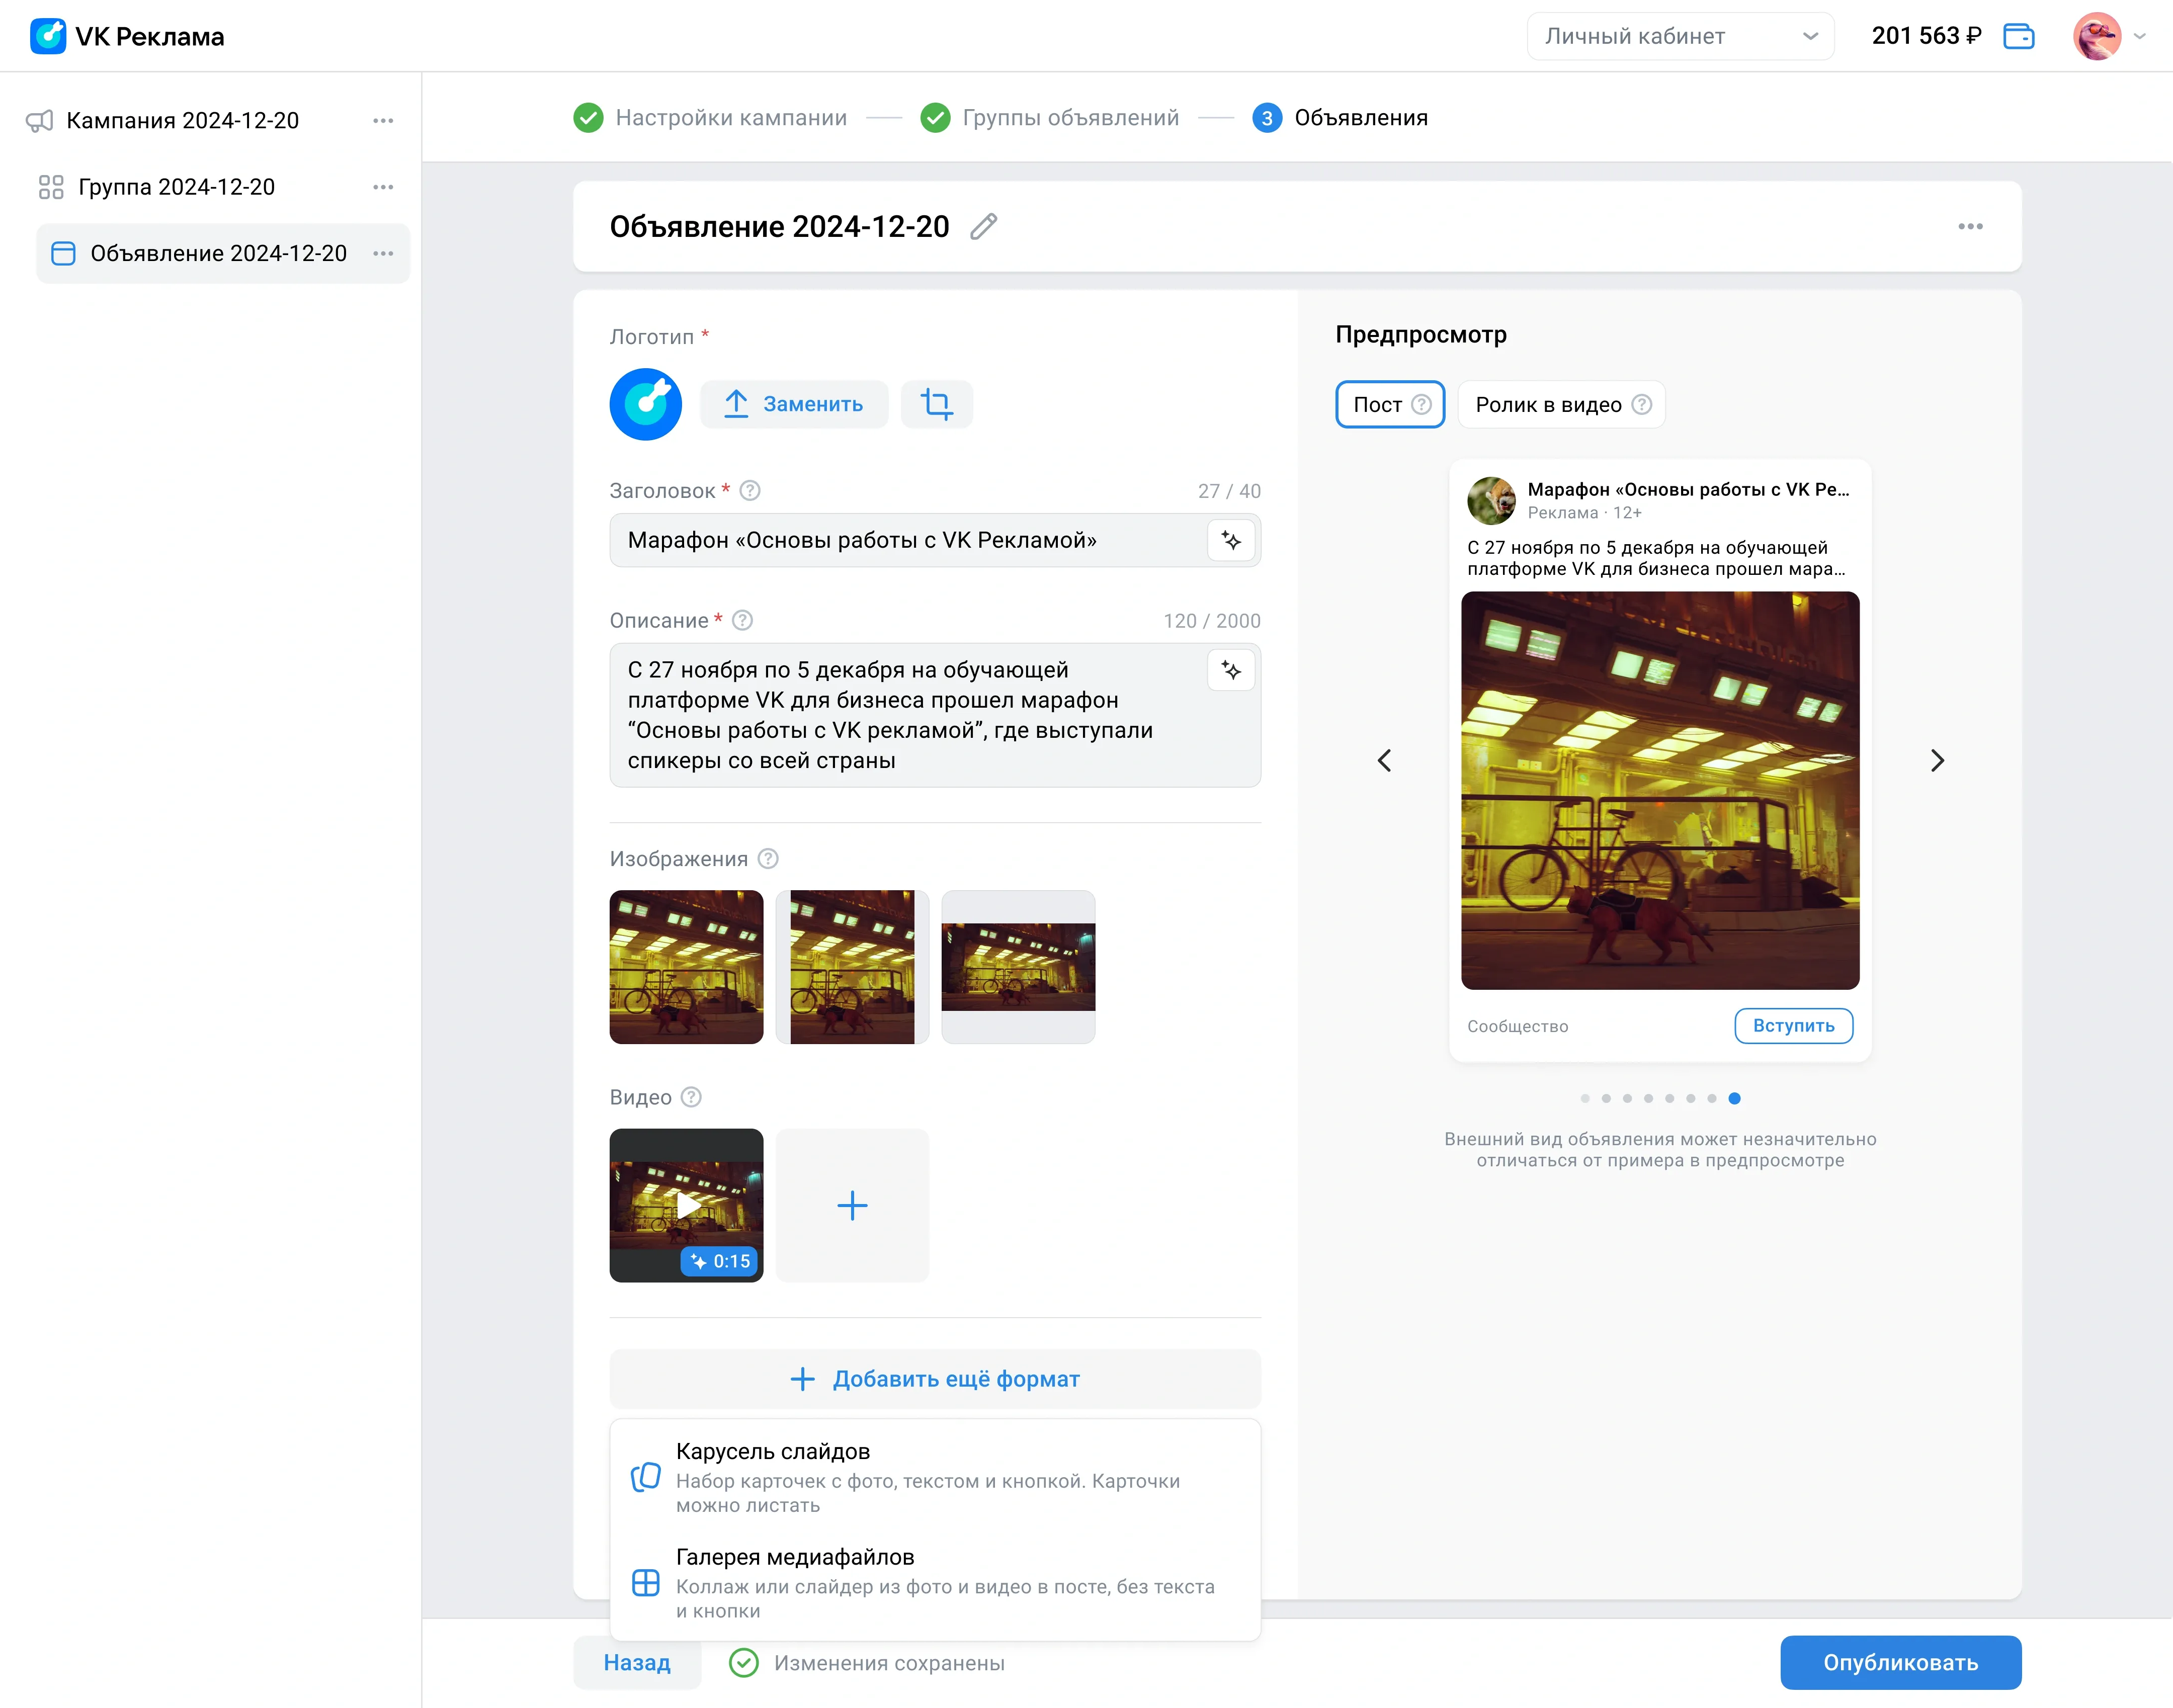
Task: Click Изменения сохранены status icon
Action: [743, 1662]
